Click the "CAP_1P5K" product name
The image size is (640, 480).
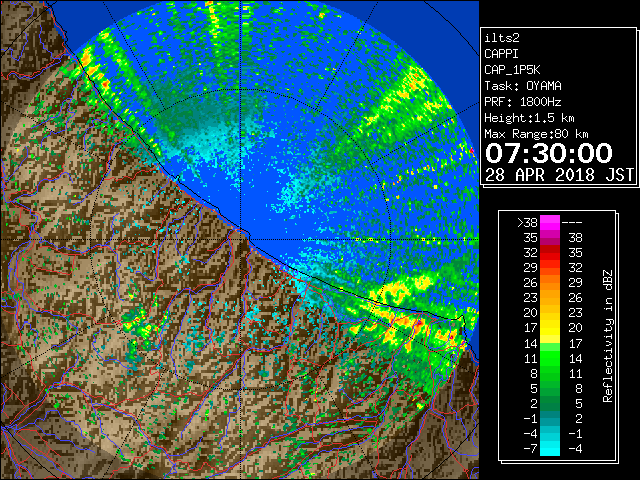point(512,70)
